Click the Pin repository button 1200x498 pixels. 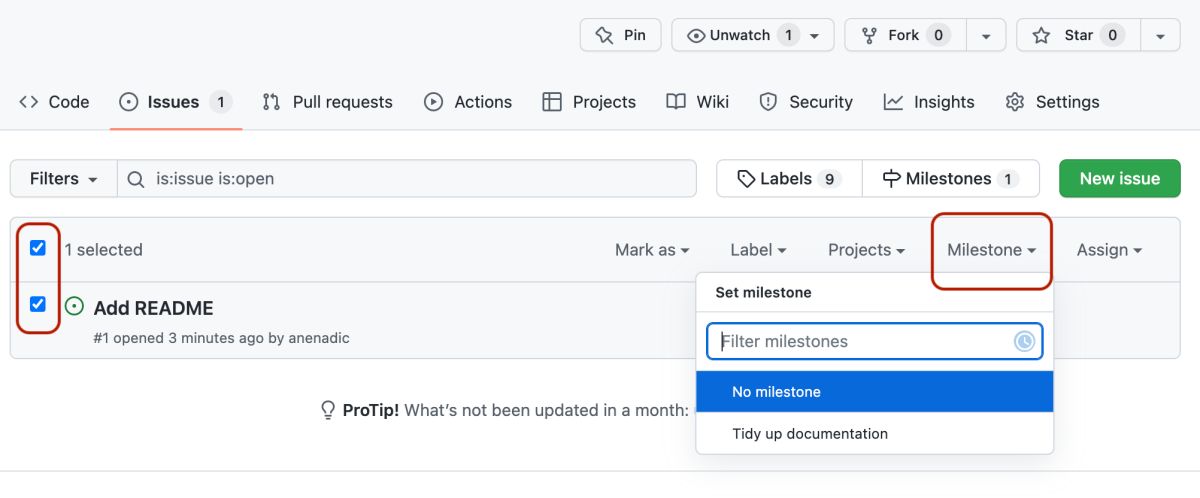tap(620, 35)
